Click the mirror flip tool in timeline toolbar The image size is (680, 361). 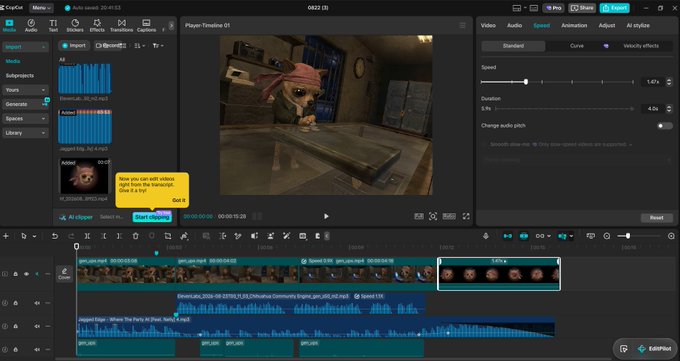point(254,236)
